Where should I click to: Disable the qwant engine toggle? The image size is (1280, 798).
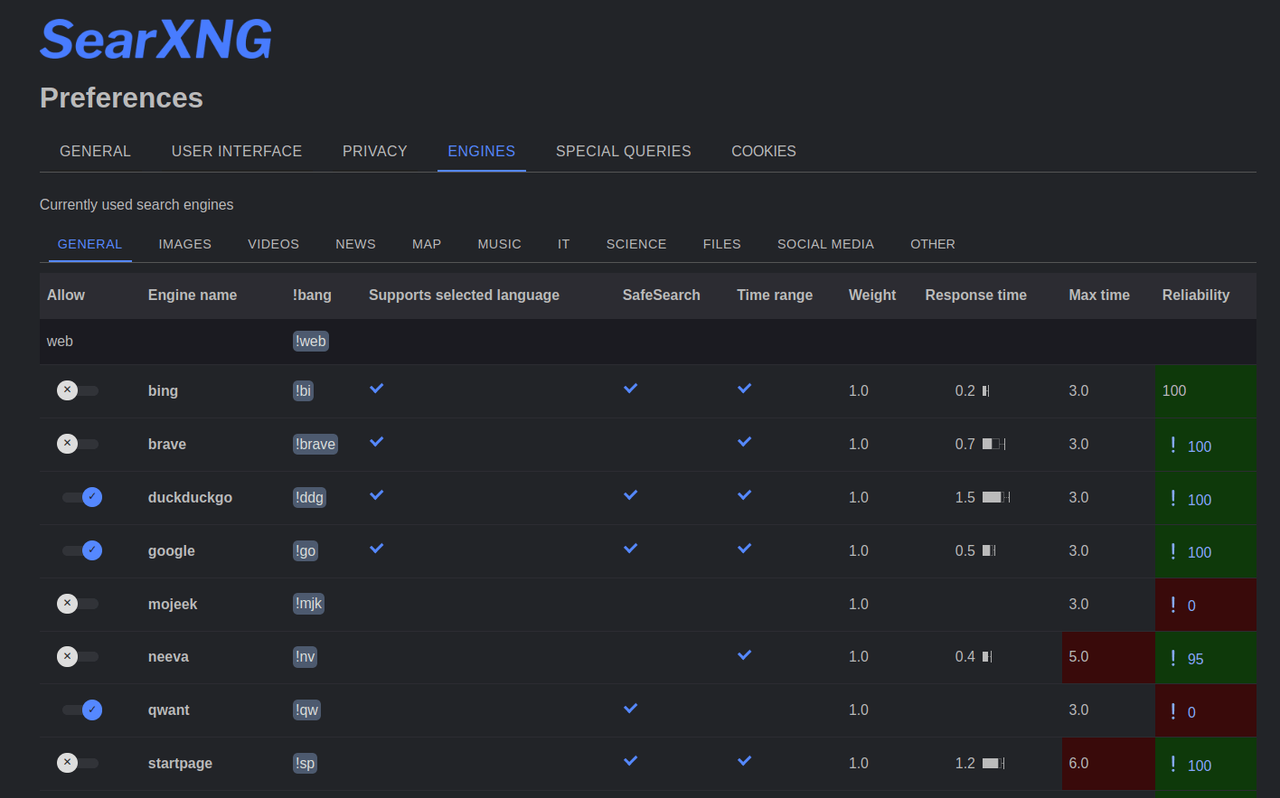81,710
